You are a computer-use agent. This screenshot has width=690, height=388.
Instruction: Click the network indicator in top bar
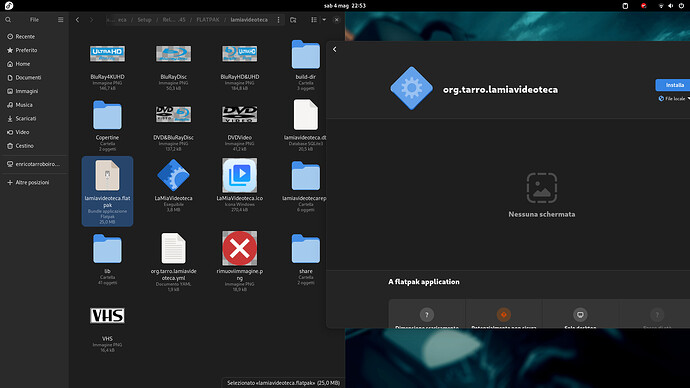point(661,6)
